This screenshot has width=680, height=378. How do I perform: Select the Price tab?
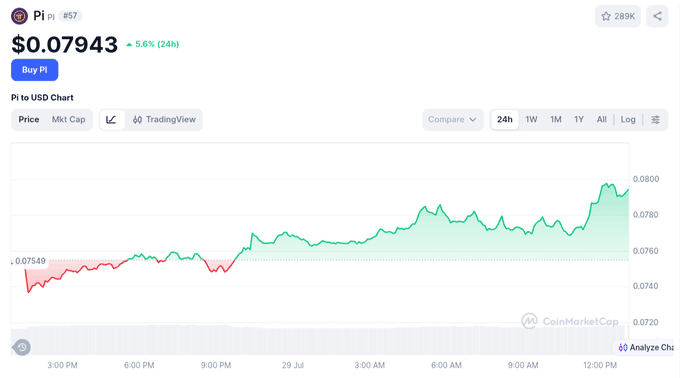click(29, 120)
